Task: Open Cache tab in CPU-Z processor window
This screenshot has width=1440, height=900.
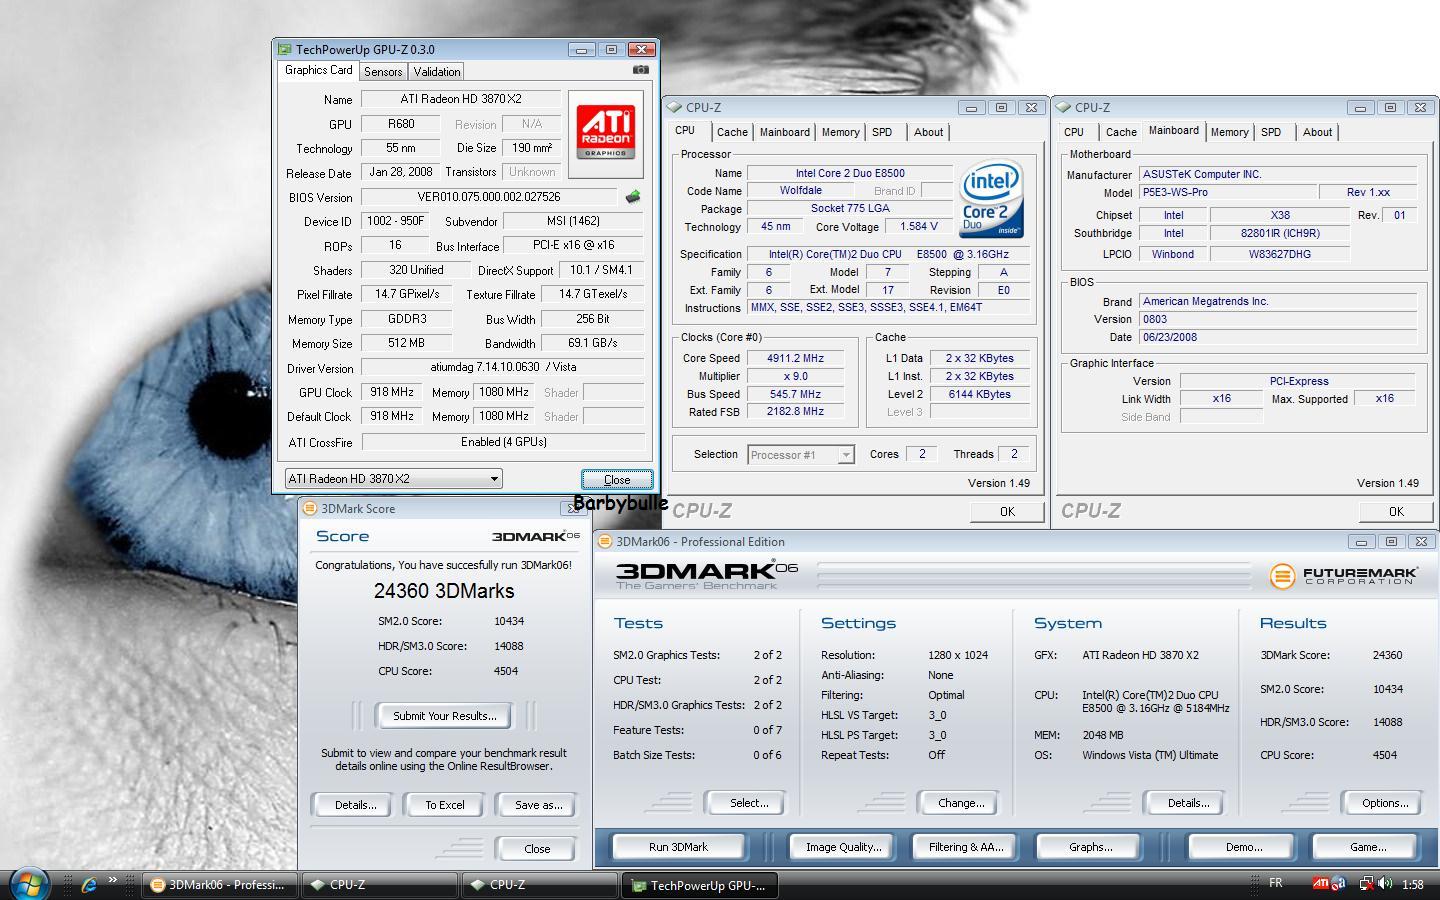Action: (732, 132)
